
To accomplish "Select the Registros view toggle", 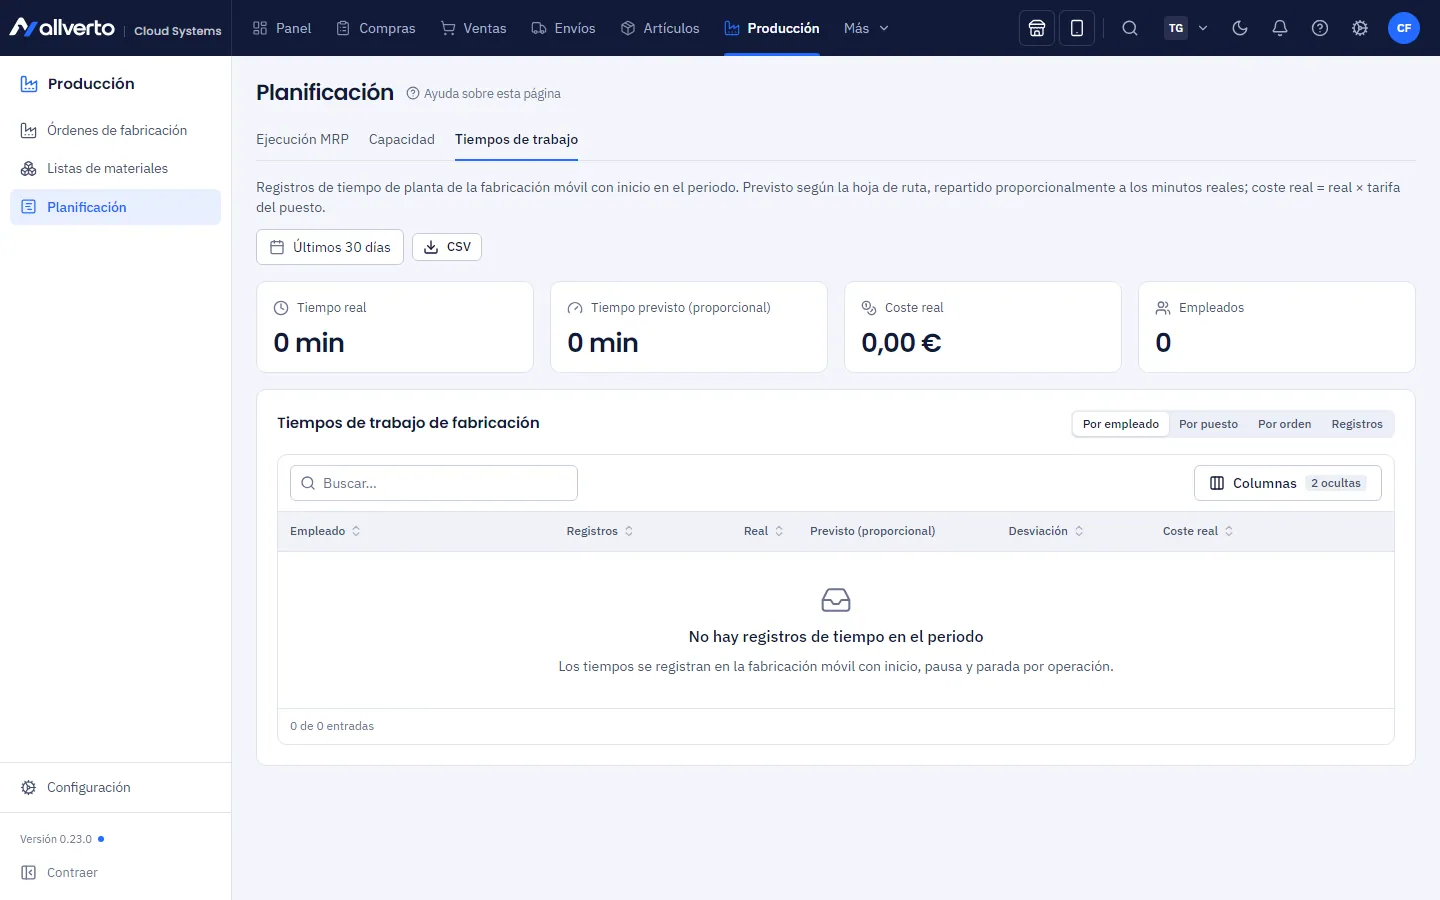I will point(1357,424).
